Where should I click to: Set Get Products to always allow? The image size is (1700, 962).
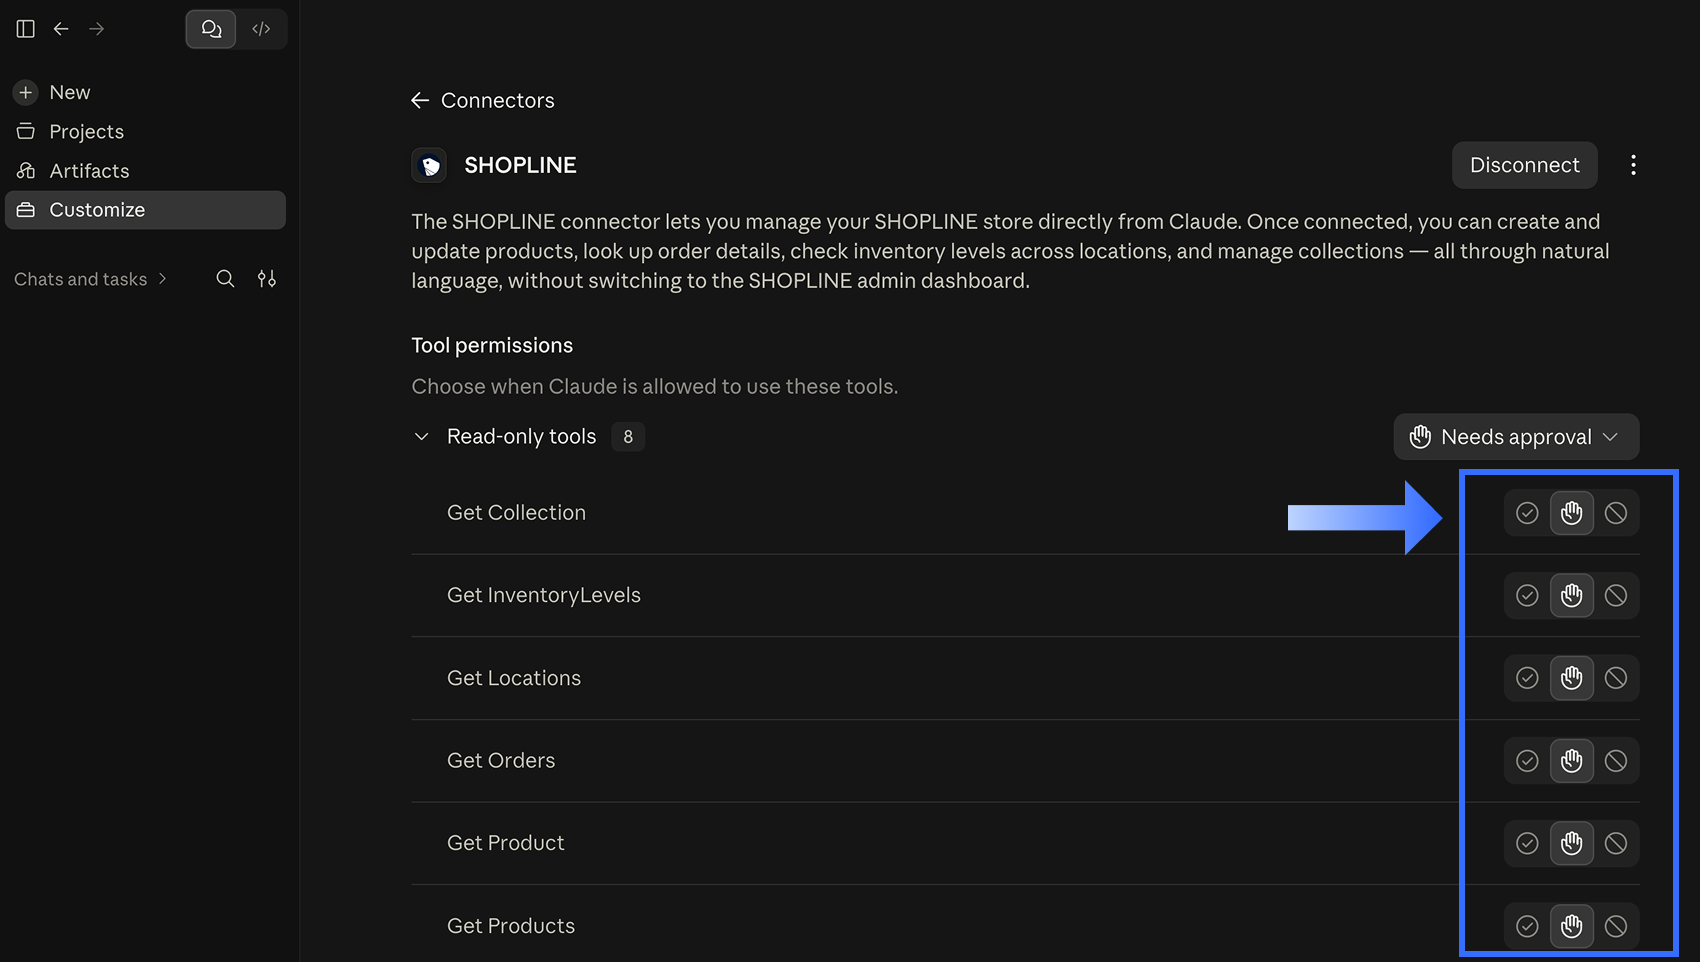coord(1527,926)
